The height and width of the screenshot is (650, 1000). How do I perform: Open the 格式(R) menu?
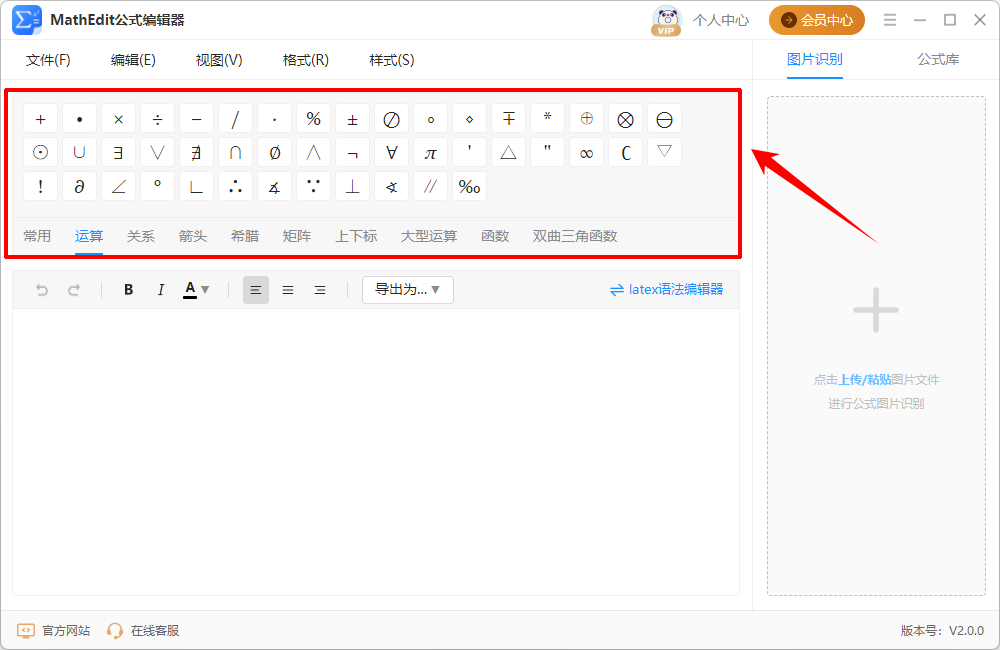[x=305, y=60]
